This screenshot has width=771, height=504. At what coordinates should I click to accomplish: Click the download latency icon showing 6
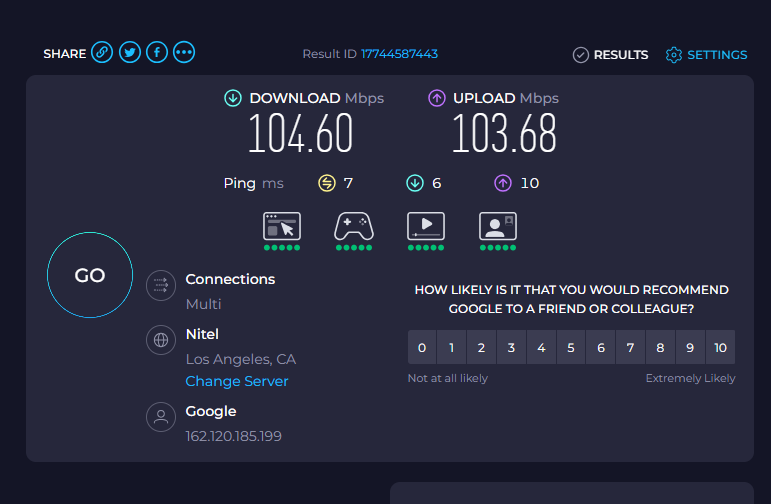tap(415, 183)
